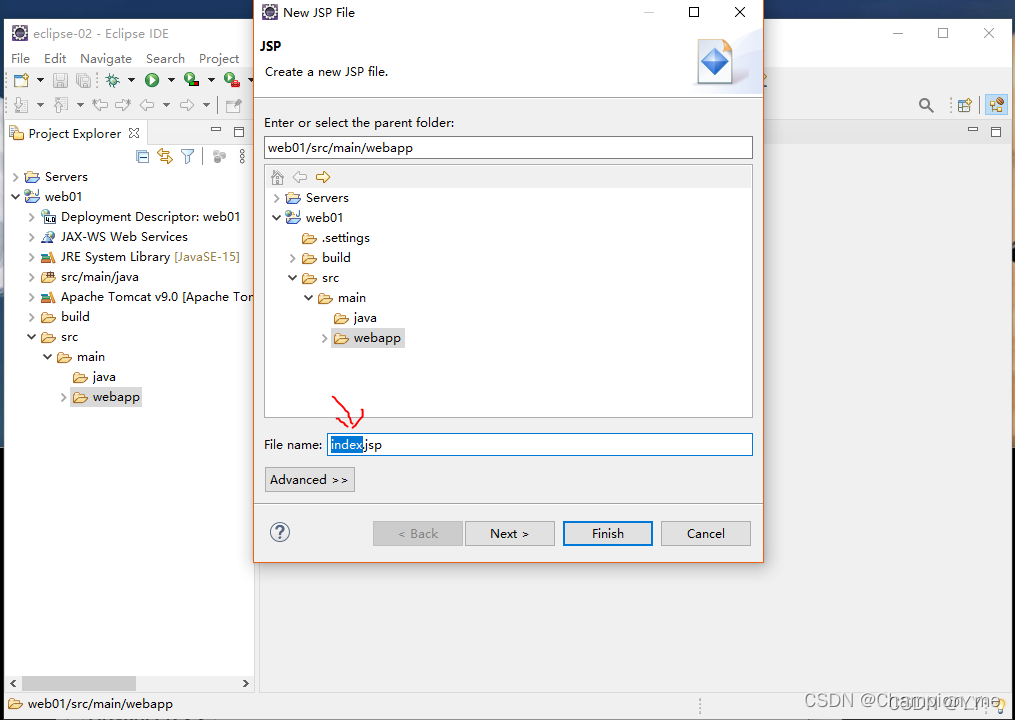
Task: Maximize the Project Explorer view
Action: click(x=239, y=131)
